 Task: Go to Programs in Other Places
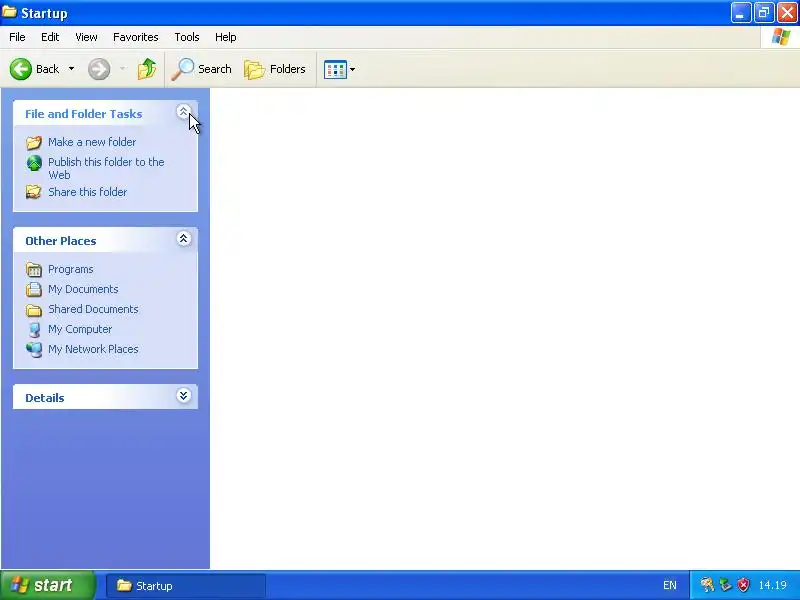click(x=70, y=269)
